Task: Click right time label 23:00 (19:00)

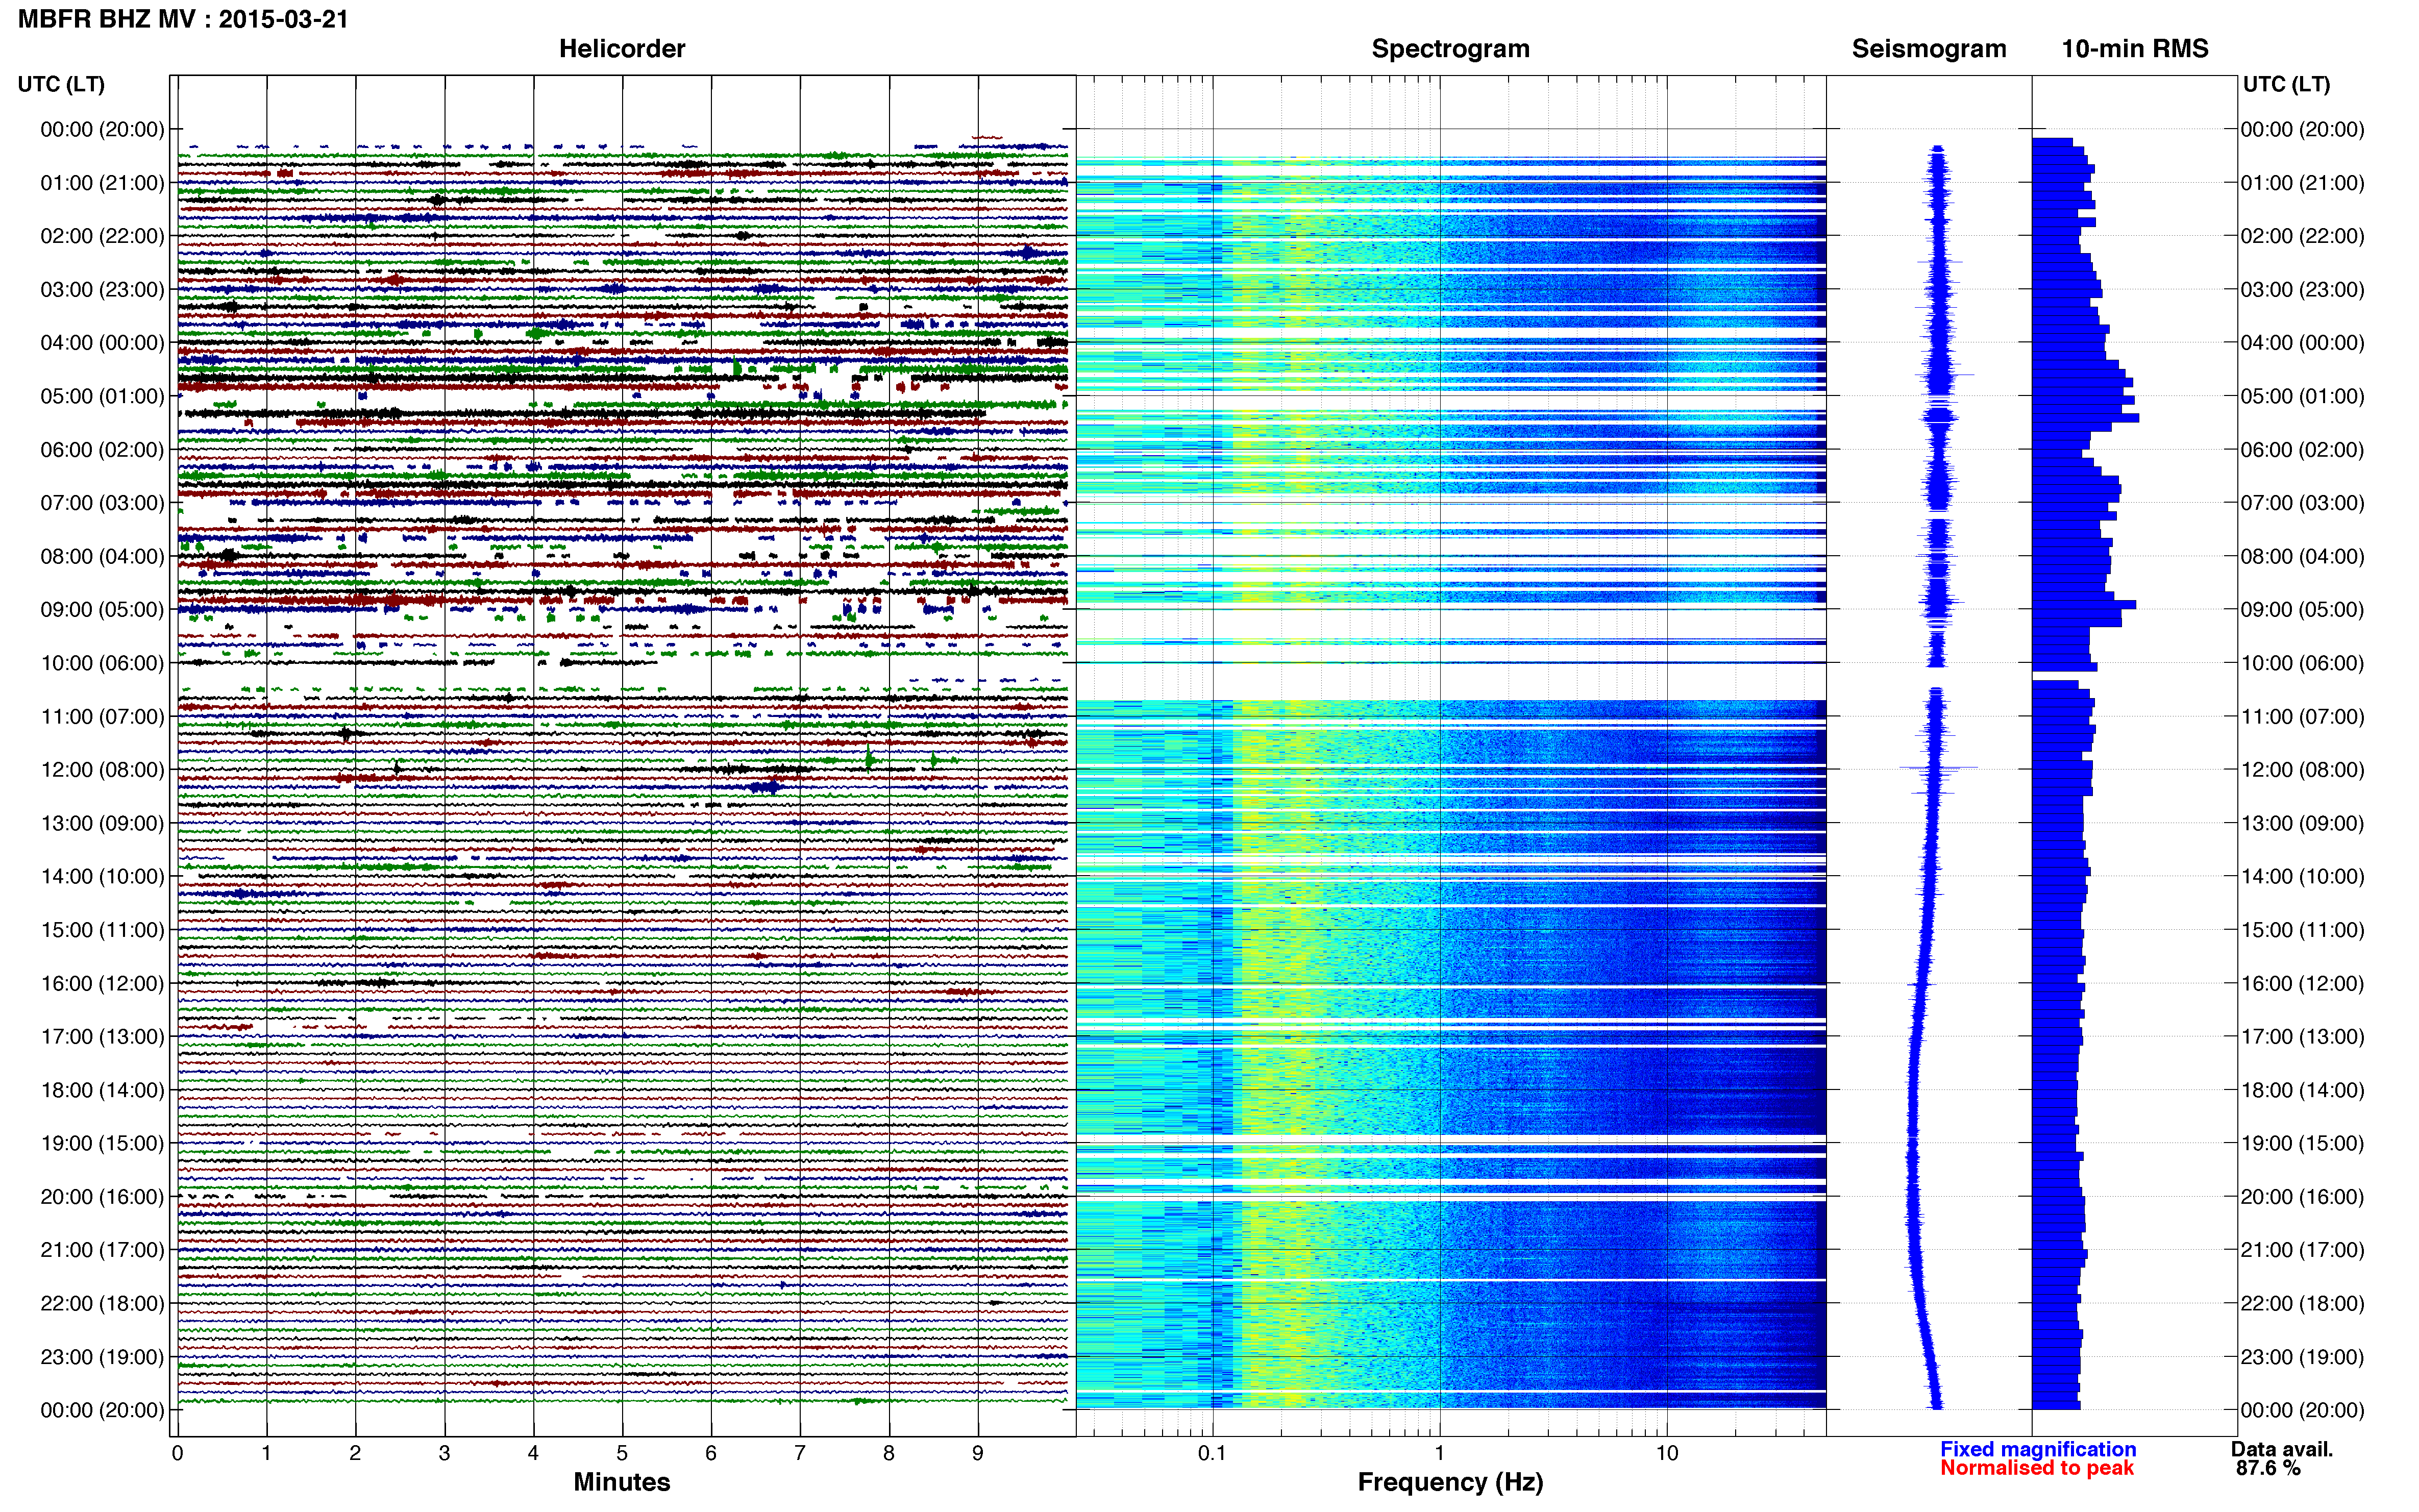Action: pos(2302,1357)
